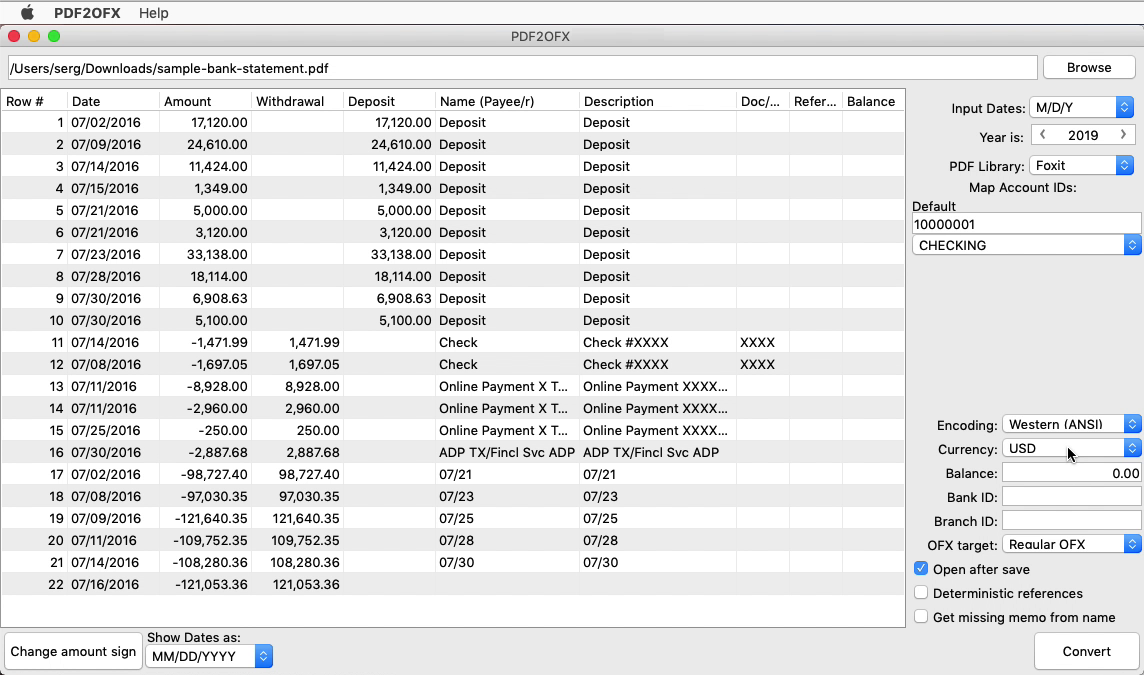
Task: Select amount 11,424.00 in row 3
Action: point(205,166)
